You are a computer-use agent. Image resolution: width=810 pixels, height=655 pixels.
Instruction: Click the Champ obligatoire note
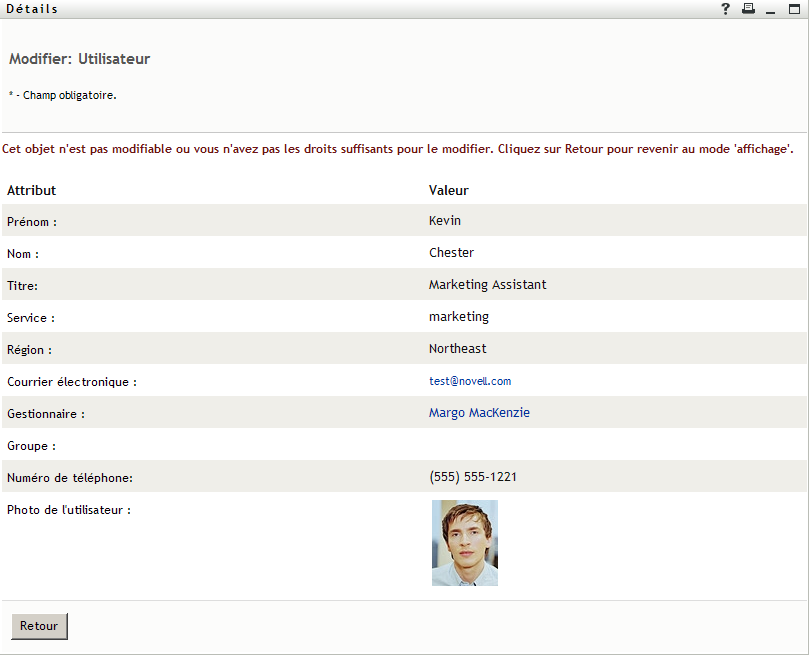[66, 96]
